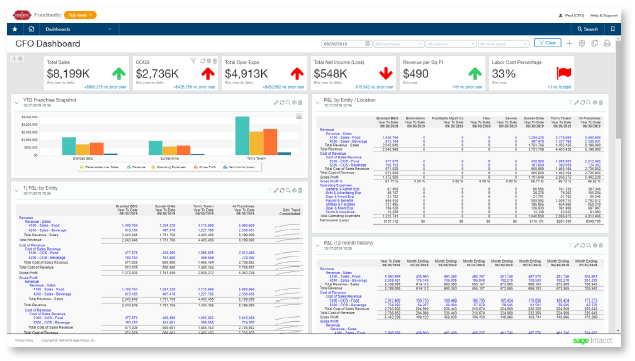Print the dashboard using the printer icon

607,43
